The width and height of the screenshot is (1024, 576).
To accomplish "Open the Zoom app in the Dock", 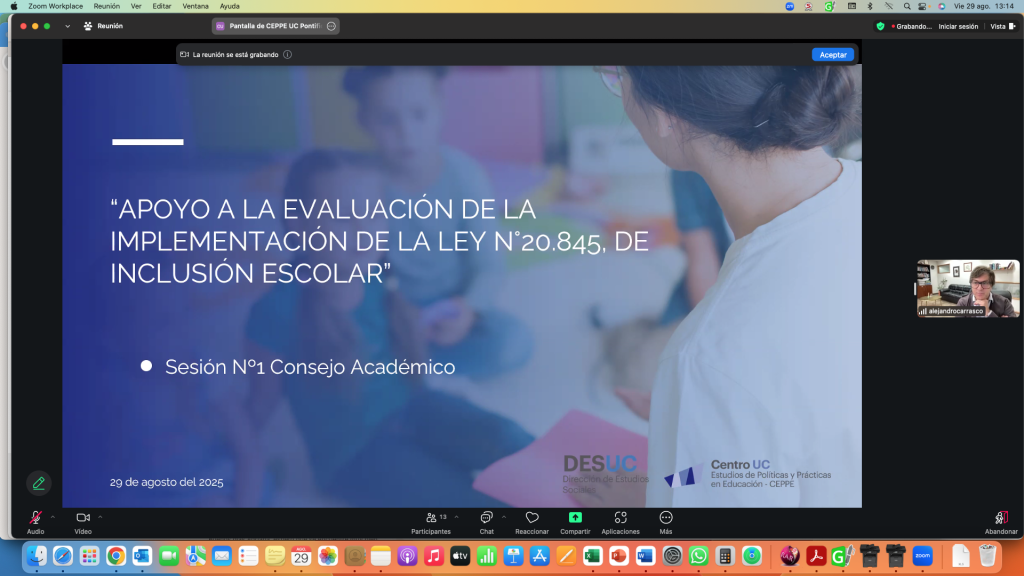I will [x=922, y=556].
